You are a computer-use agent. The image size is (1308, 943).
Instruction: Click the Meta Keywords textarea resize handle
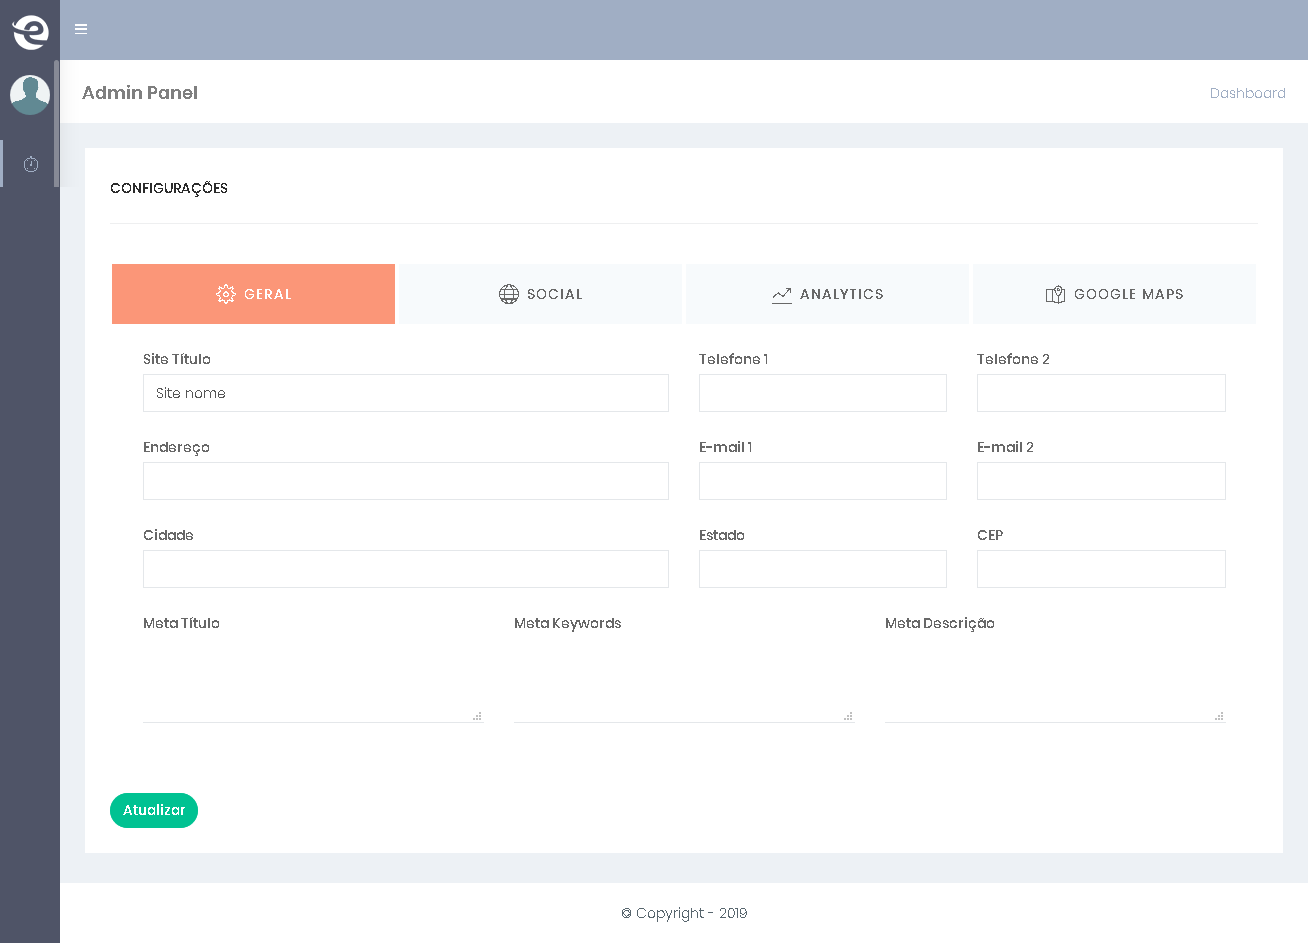[x=849, y=716]
